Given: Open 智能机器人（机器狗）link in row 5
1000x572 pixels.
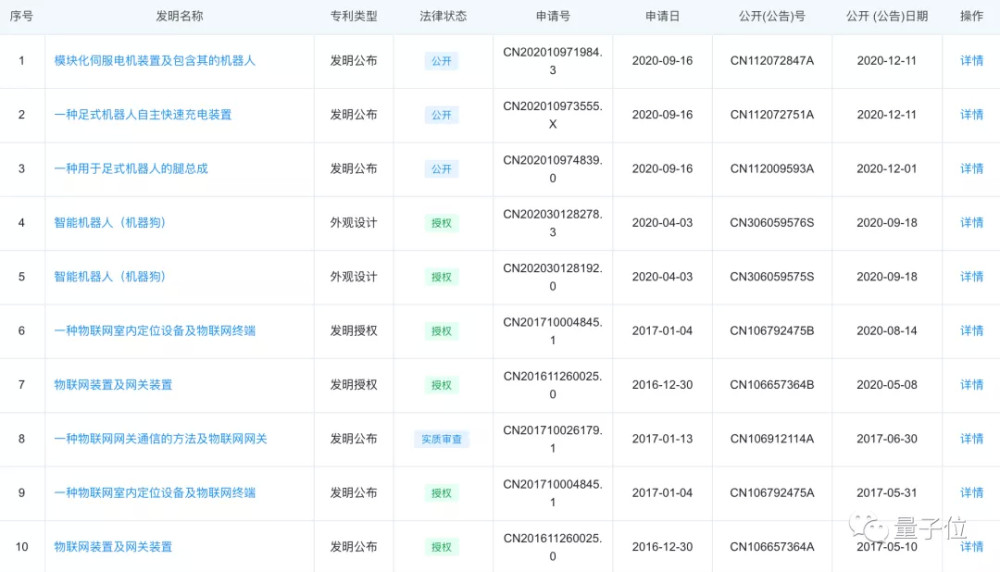Looking at the screenshot, I should 110,277.
